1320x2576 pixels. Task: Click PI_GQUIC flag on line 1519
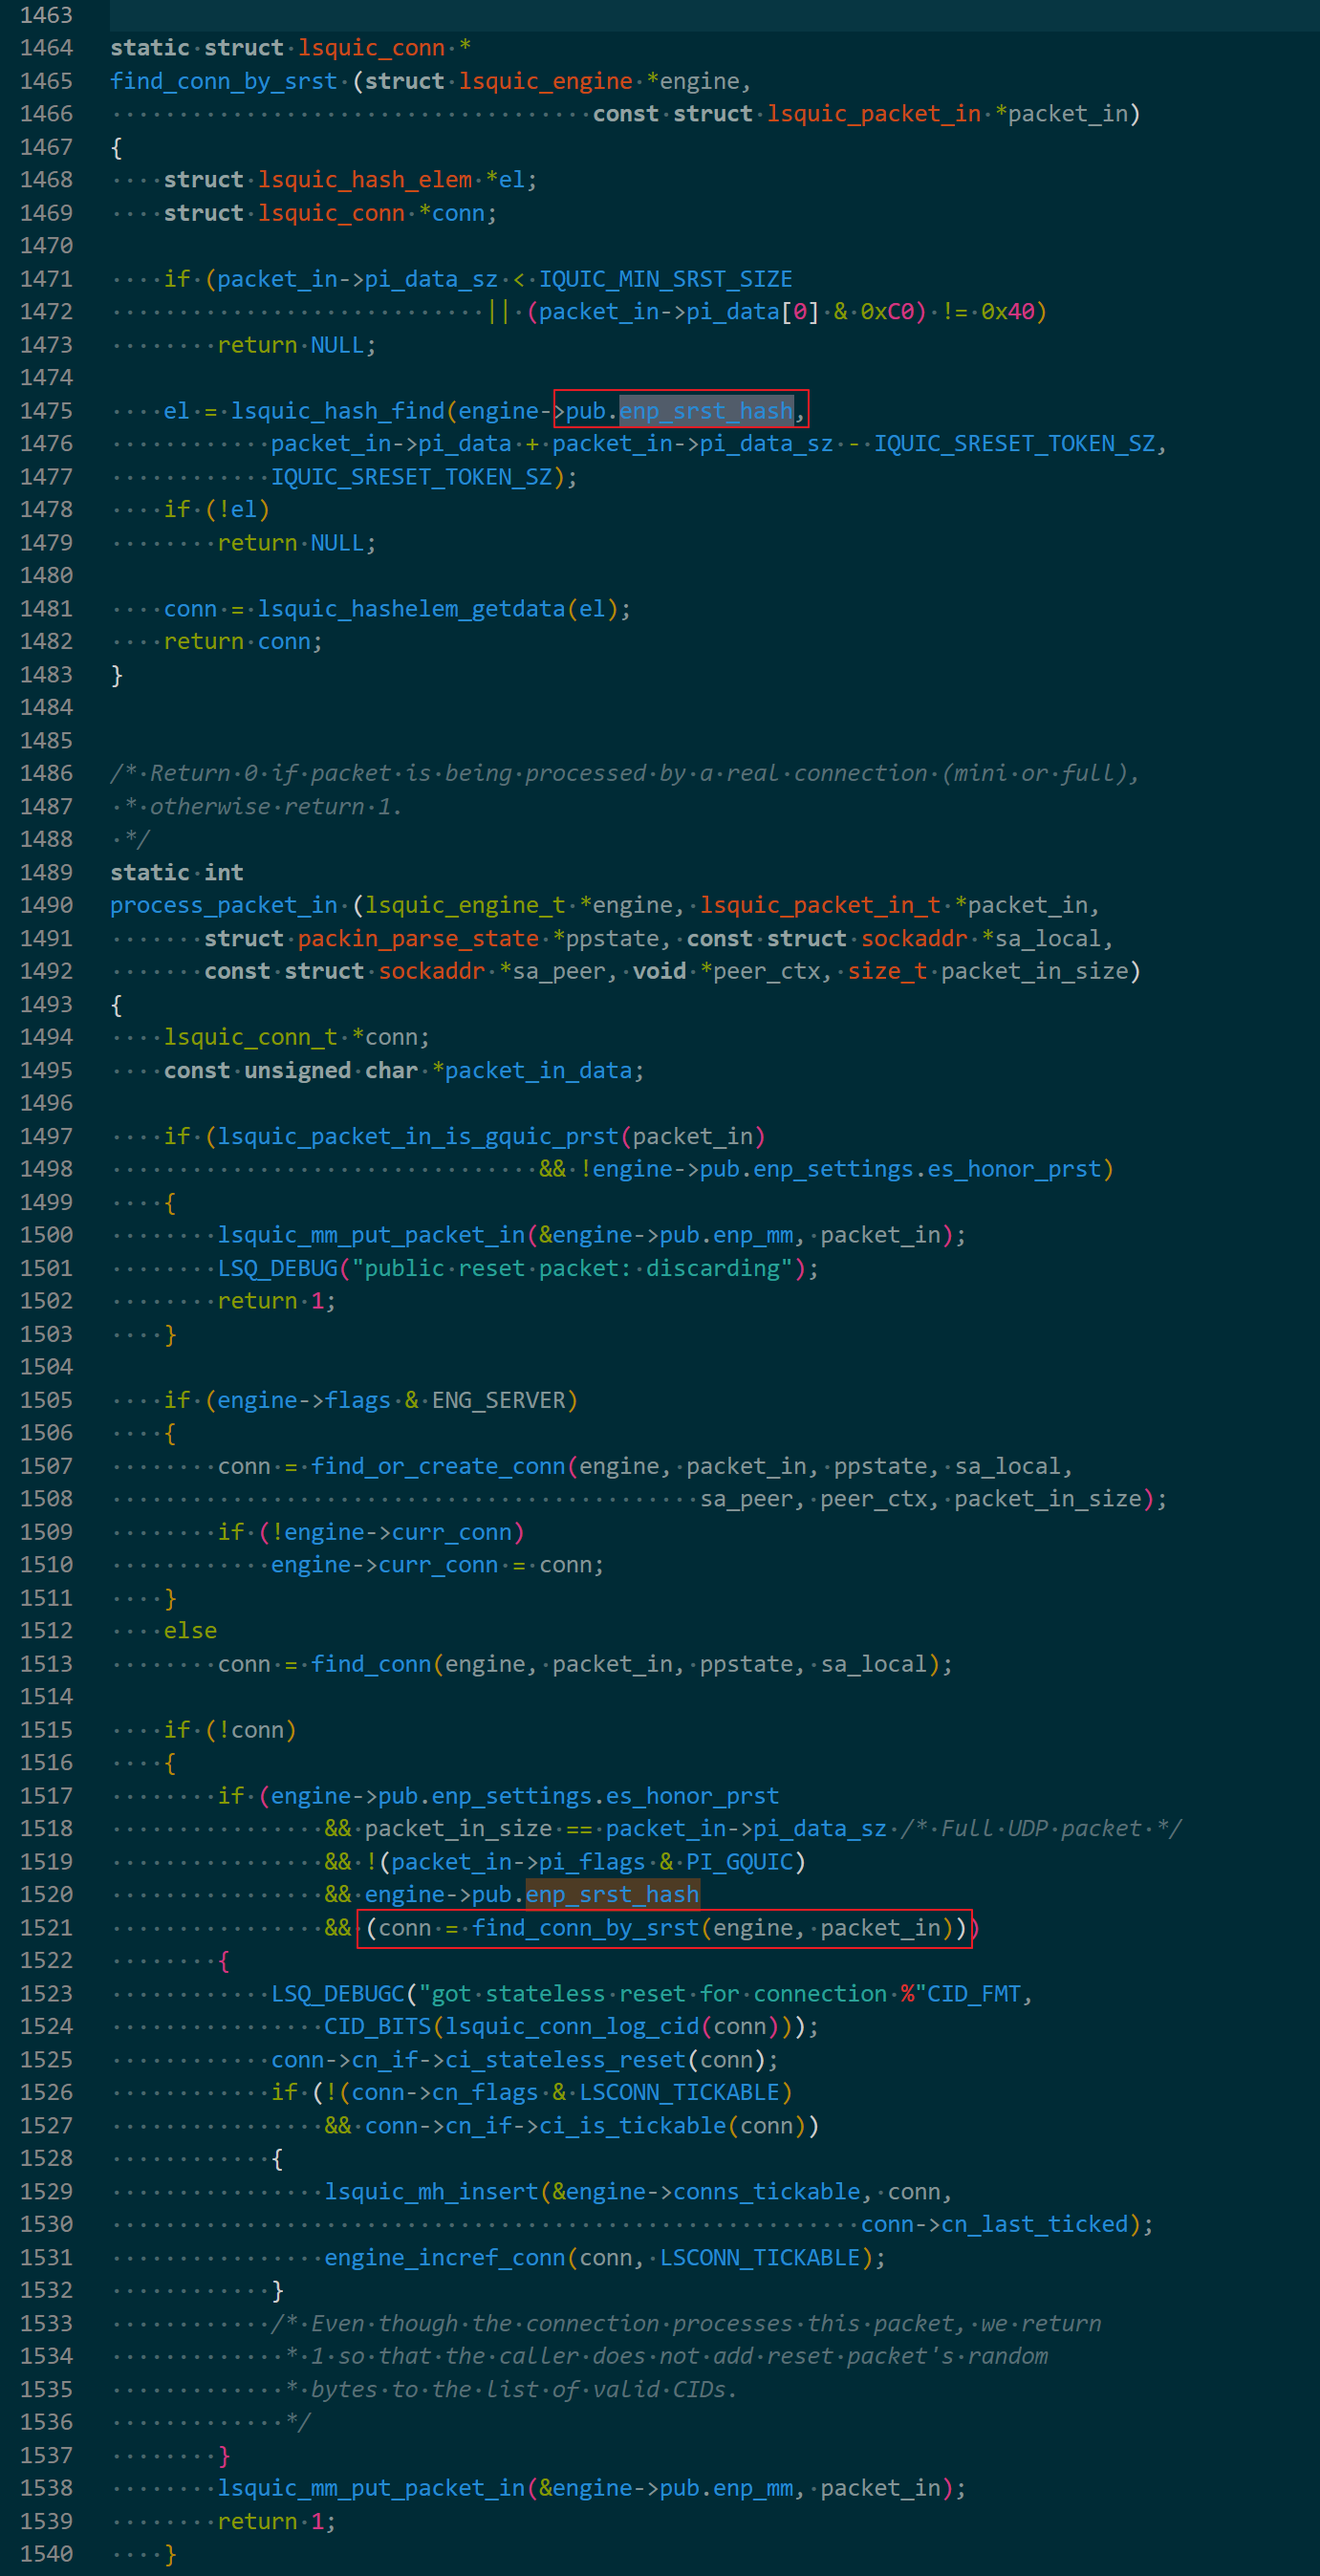click(739, 1861)
